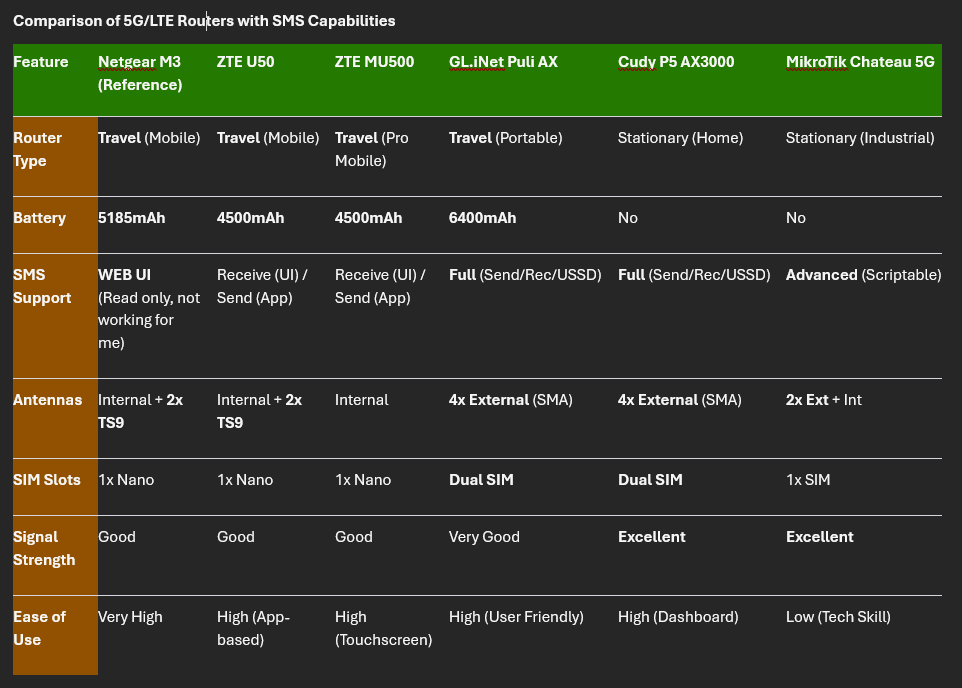The width and height of the screenshot is (962, 688).
Task: Click the 'SMS Support' row label
Action: point(42,286)
